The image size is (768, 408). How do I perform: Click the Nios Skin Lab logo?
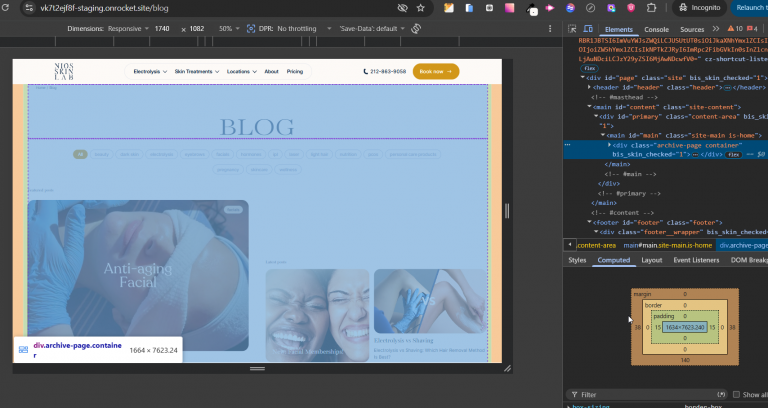(x=64, y=72)
